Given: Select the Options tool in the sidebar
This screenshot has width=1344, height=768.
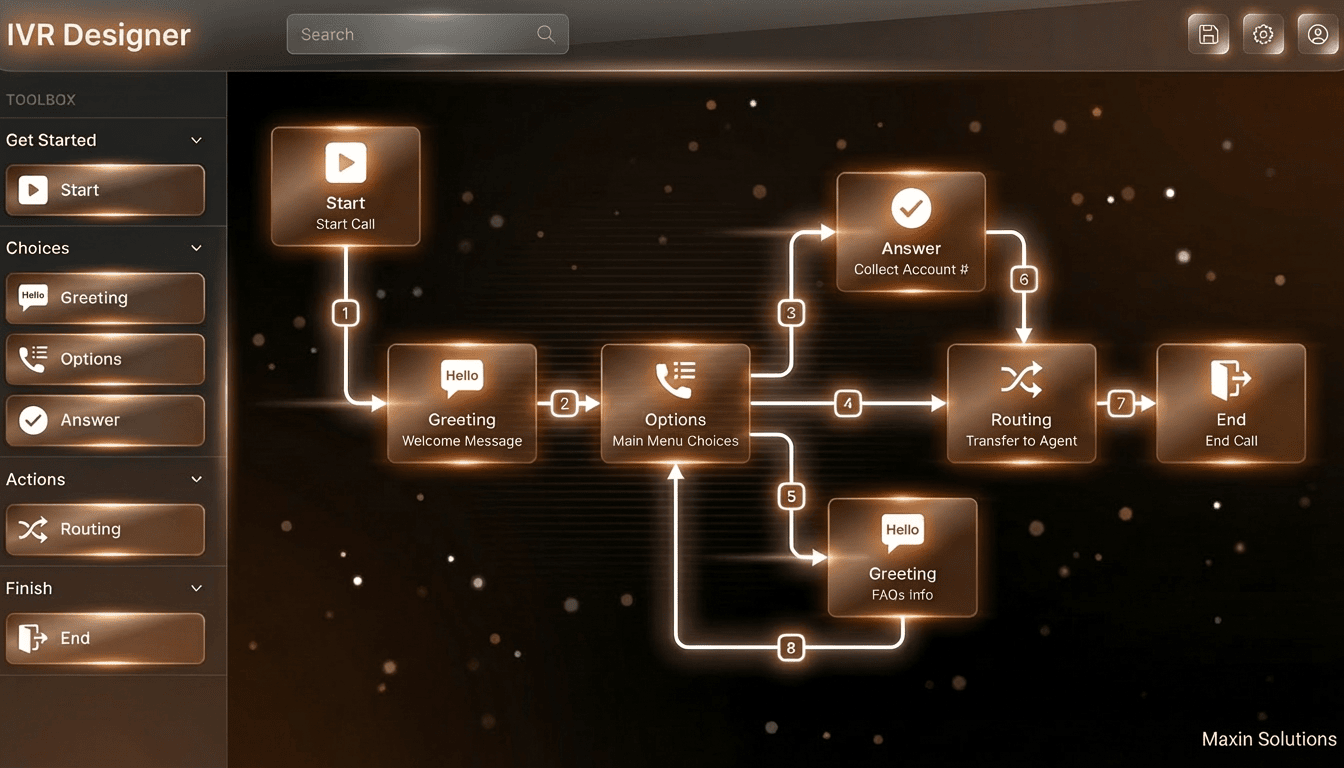Looking at the screenshot, I should pos(105,359).
